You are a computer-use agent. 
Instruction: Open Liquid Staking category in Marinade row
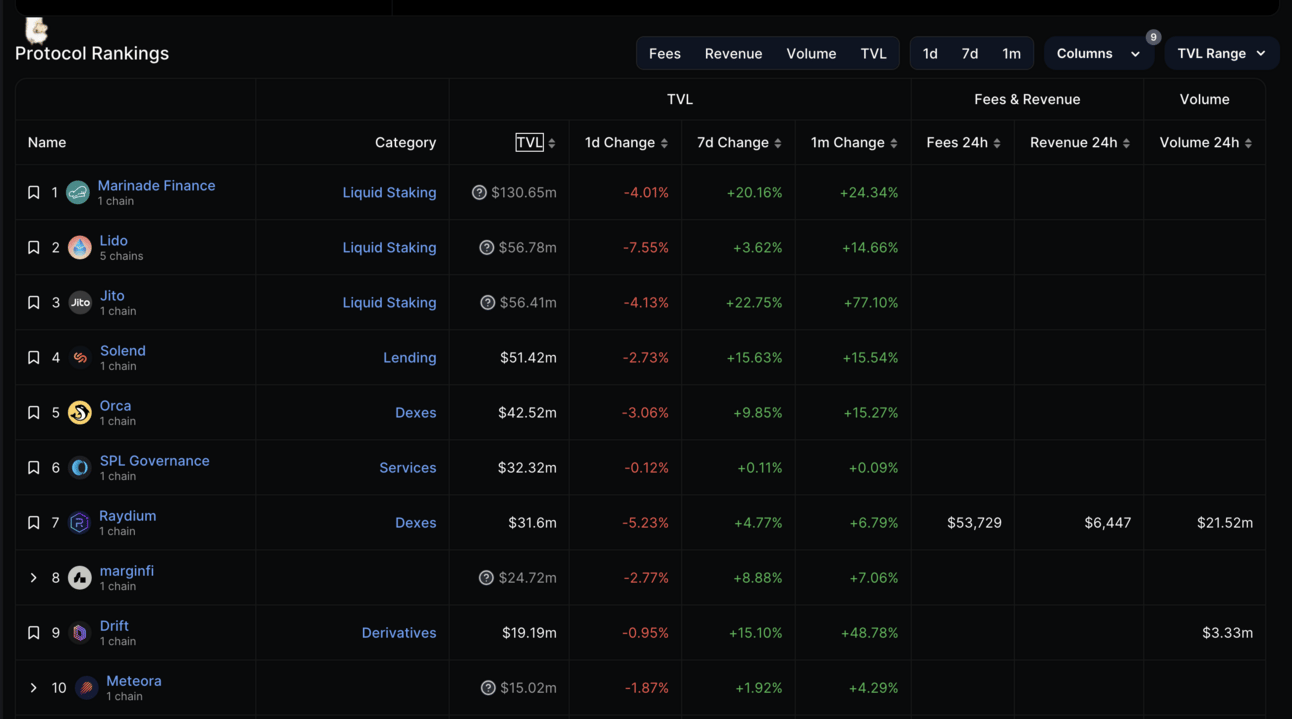389,192
